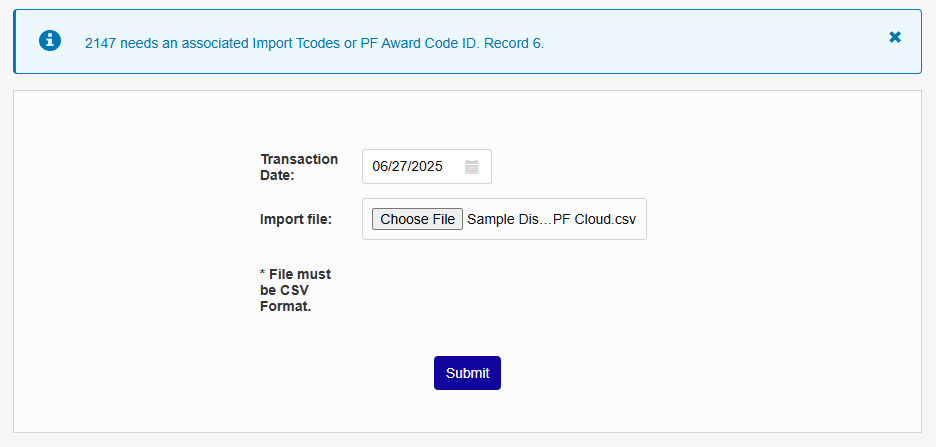Click the number 2147 in the alert
The height and width of the screenshot is (447, 936).
click(102, 43)
